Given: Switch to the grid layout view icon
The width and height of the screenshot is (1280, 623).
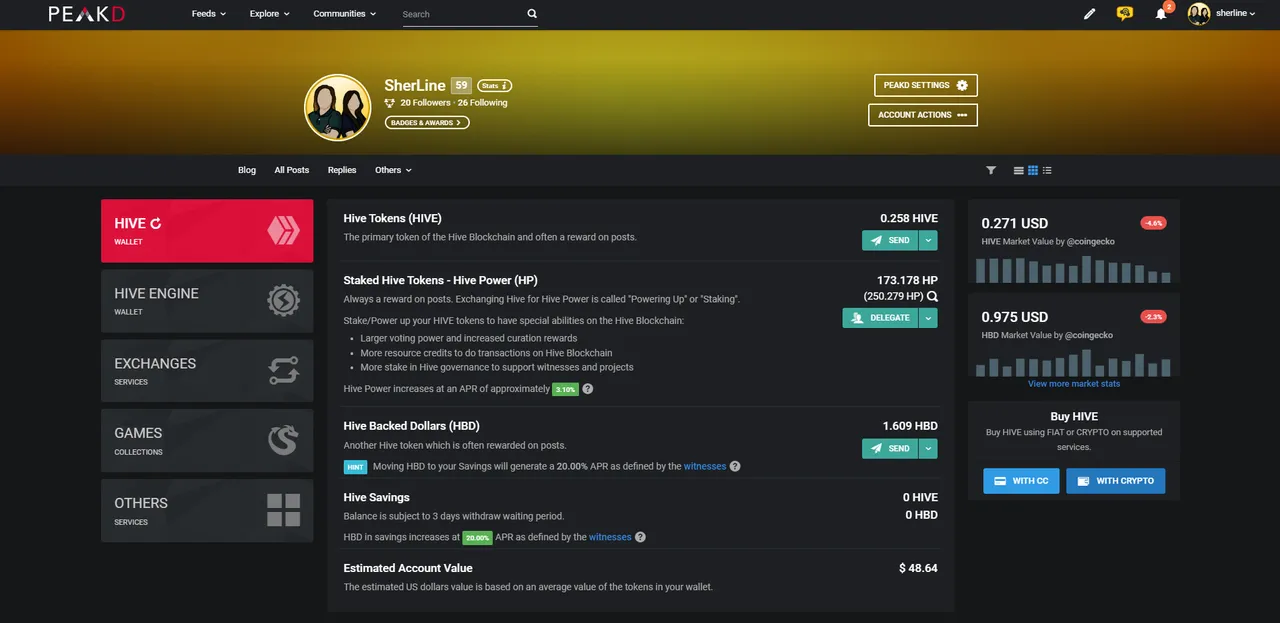Looking at the screenshot, I should click(1033, 170).
